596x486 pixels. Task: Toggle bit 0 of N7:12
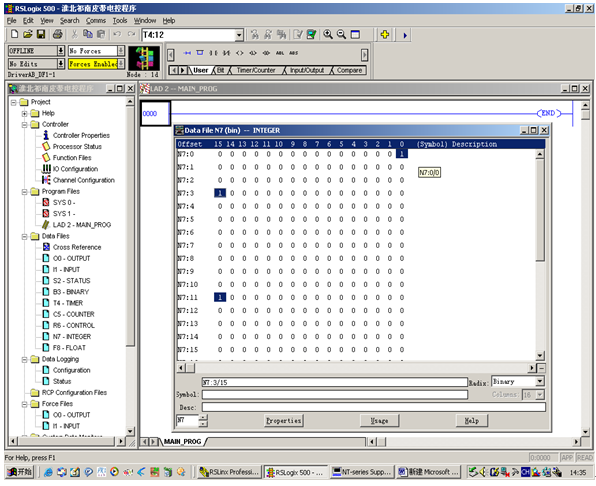(x=402, y=310)
